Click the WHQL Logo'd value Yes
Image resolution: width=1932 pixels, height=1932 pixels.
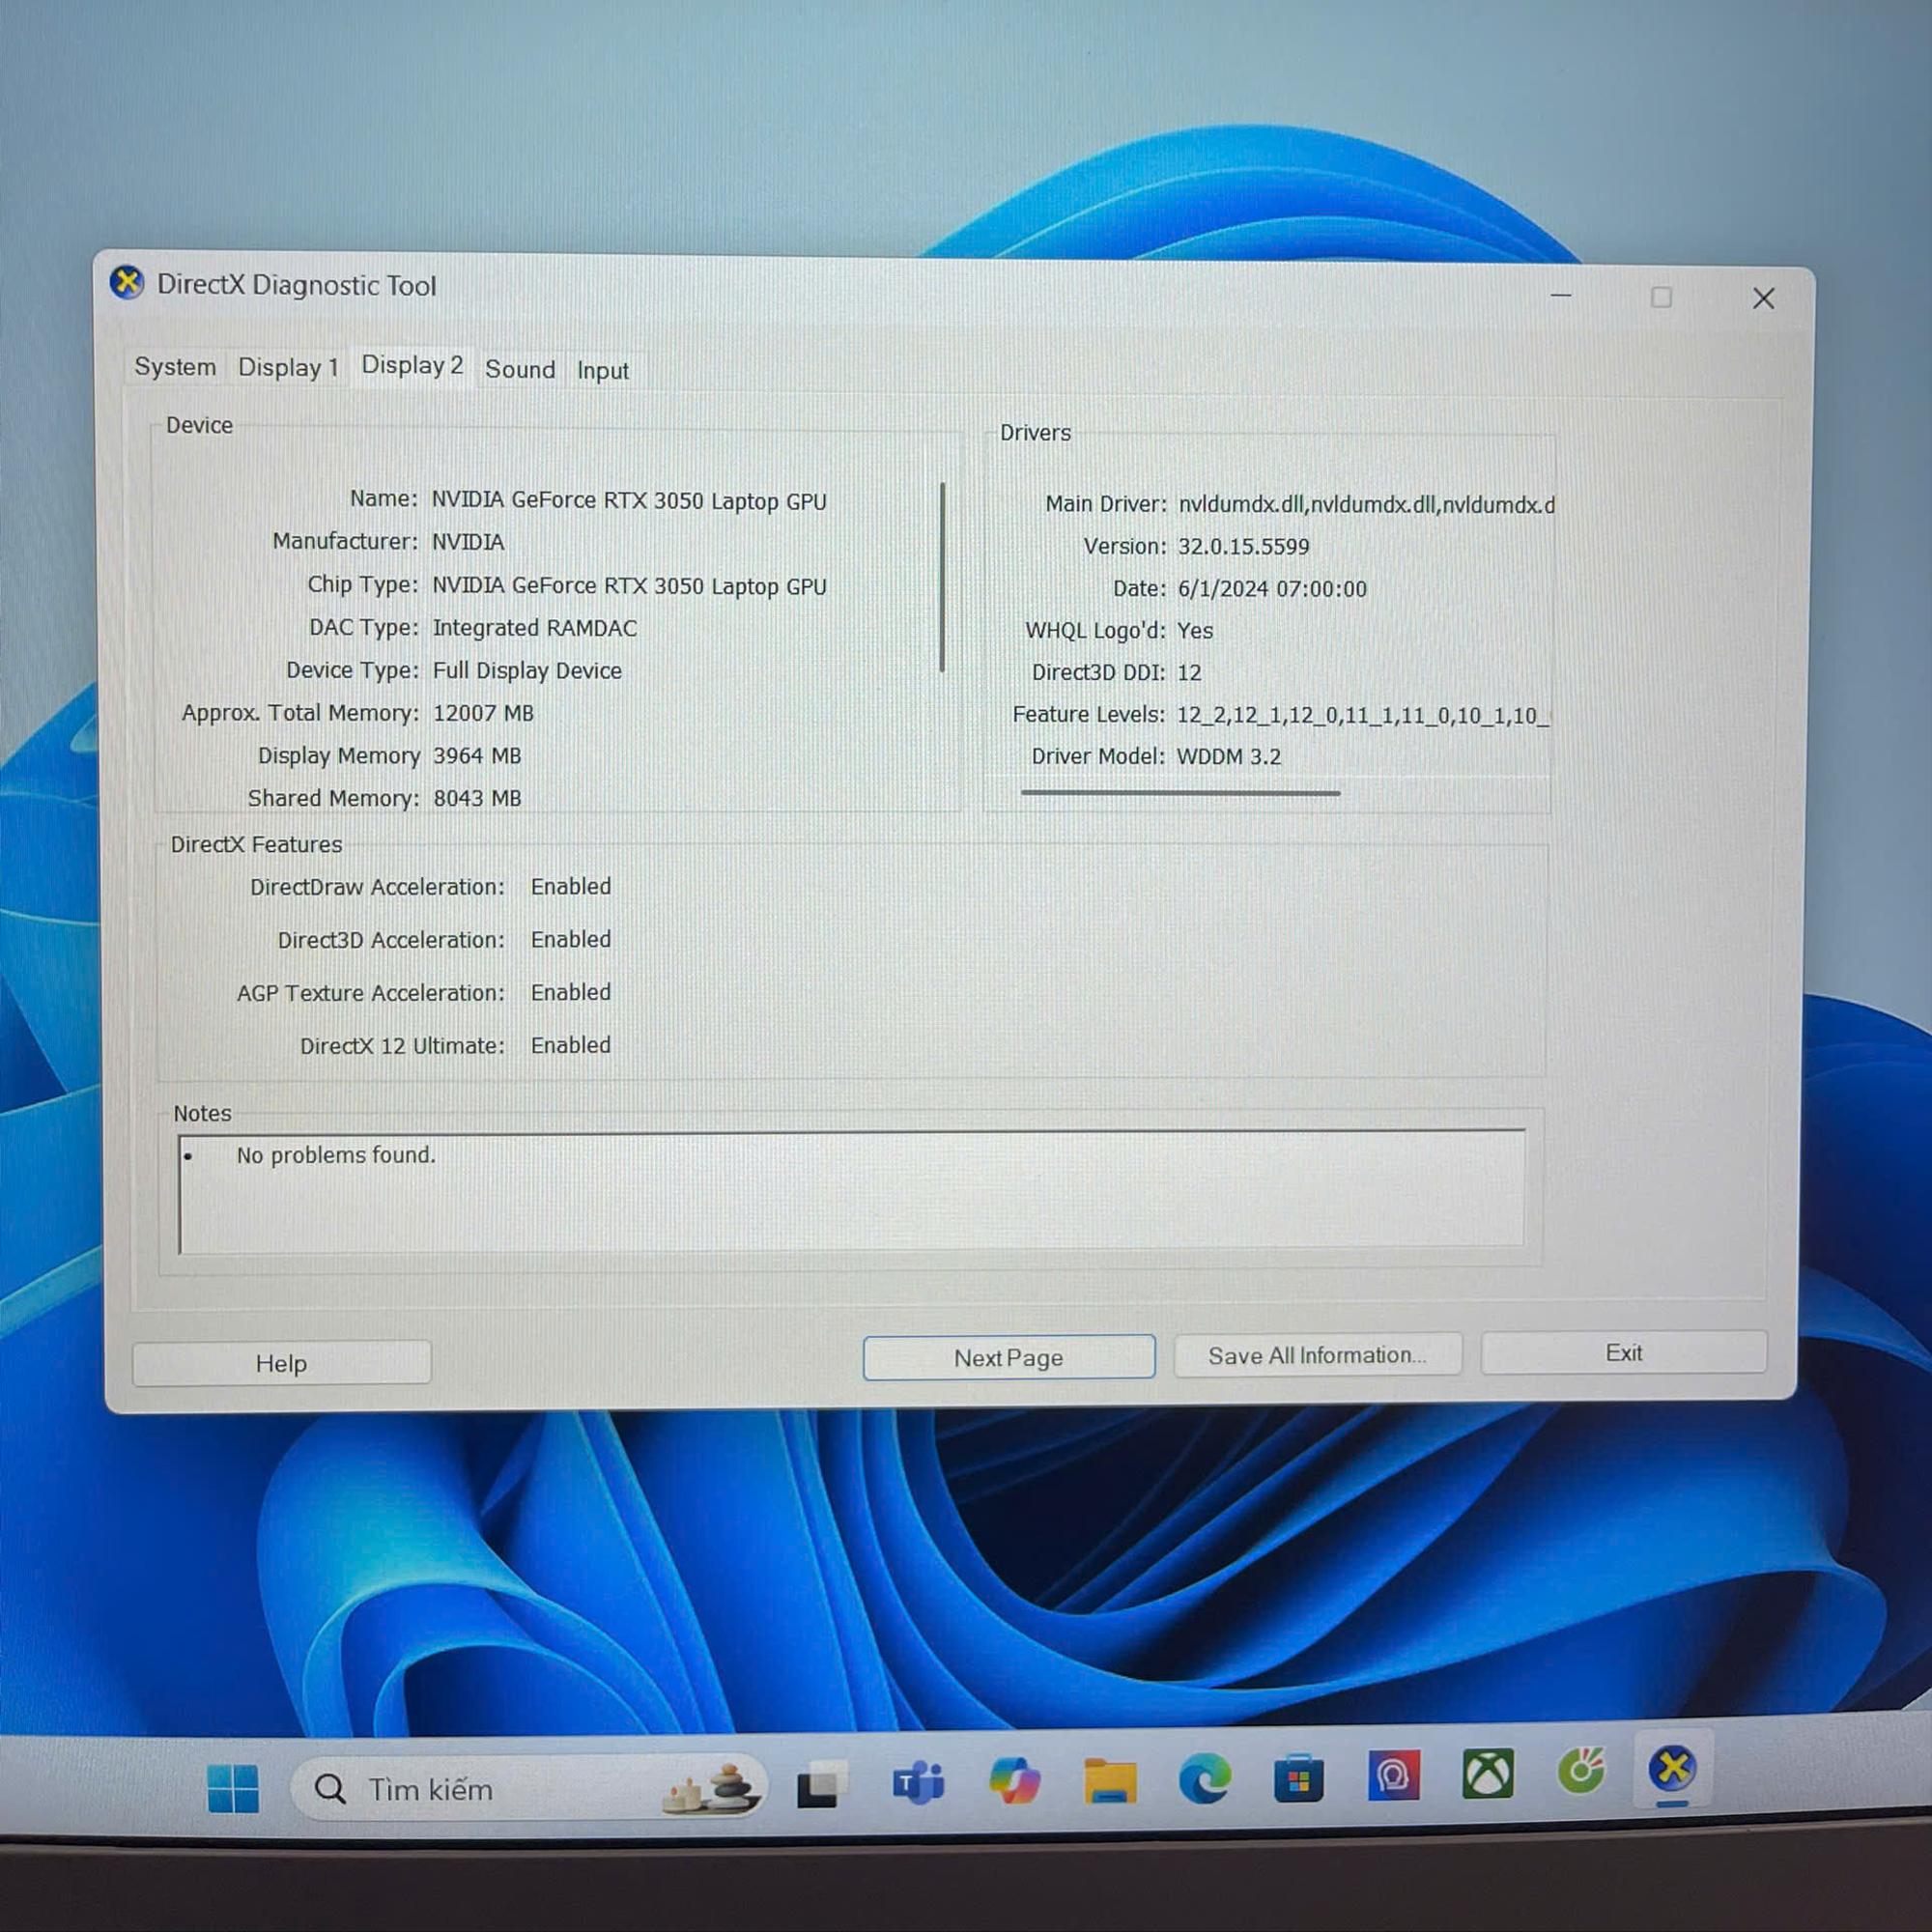click(x=1195, y=630)
